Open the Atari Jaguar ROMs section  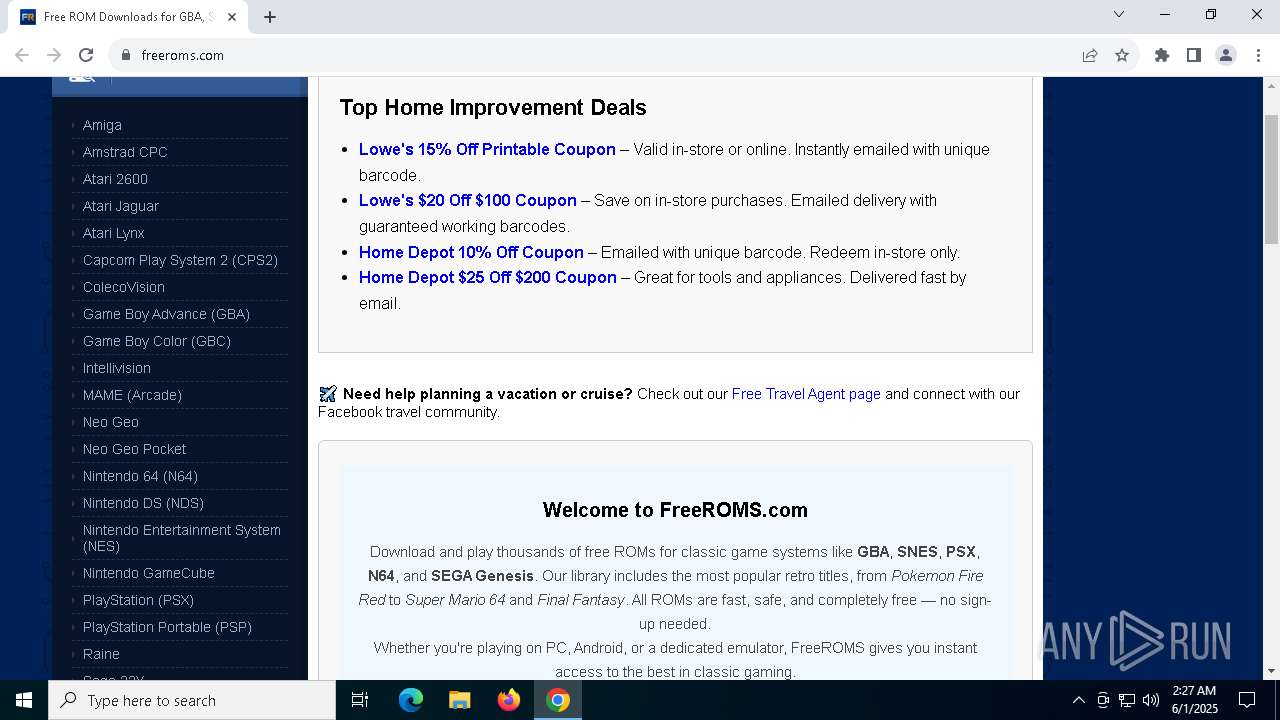click(121, 206)
